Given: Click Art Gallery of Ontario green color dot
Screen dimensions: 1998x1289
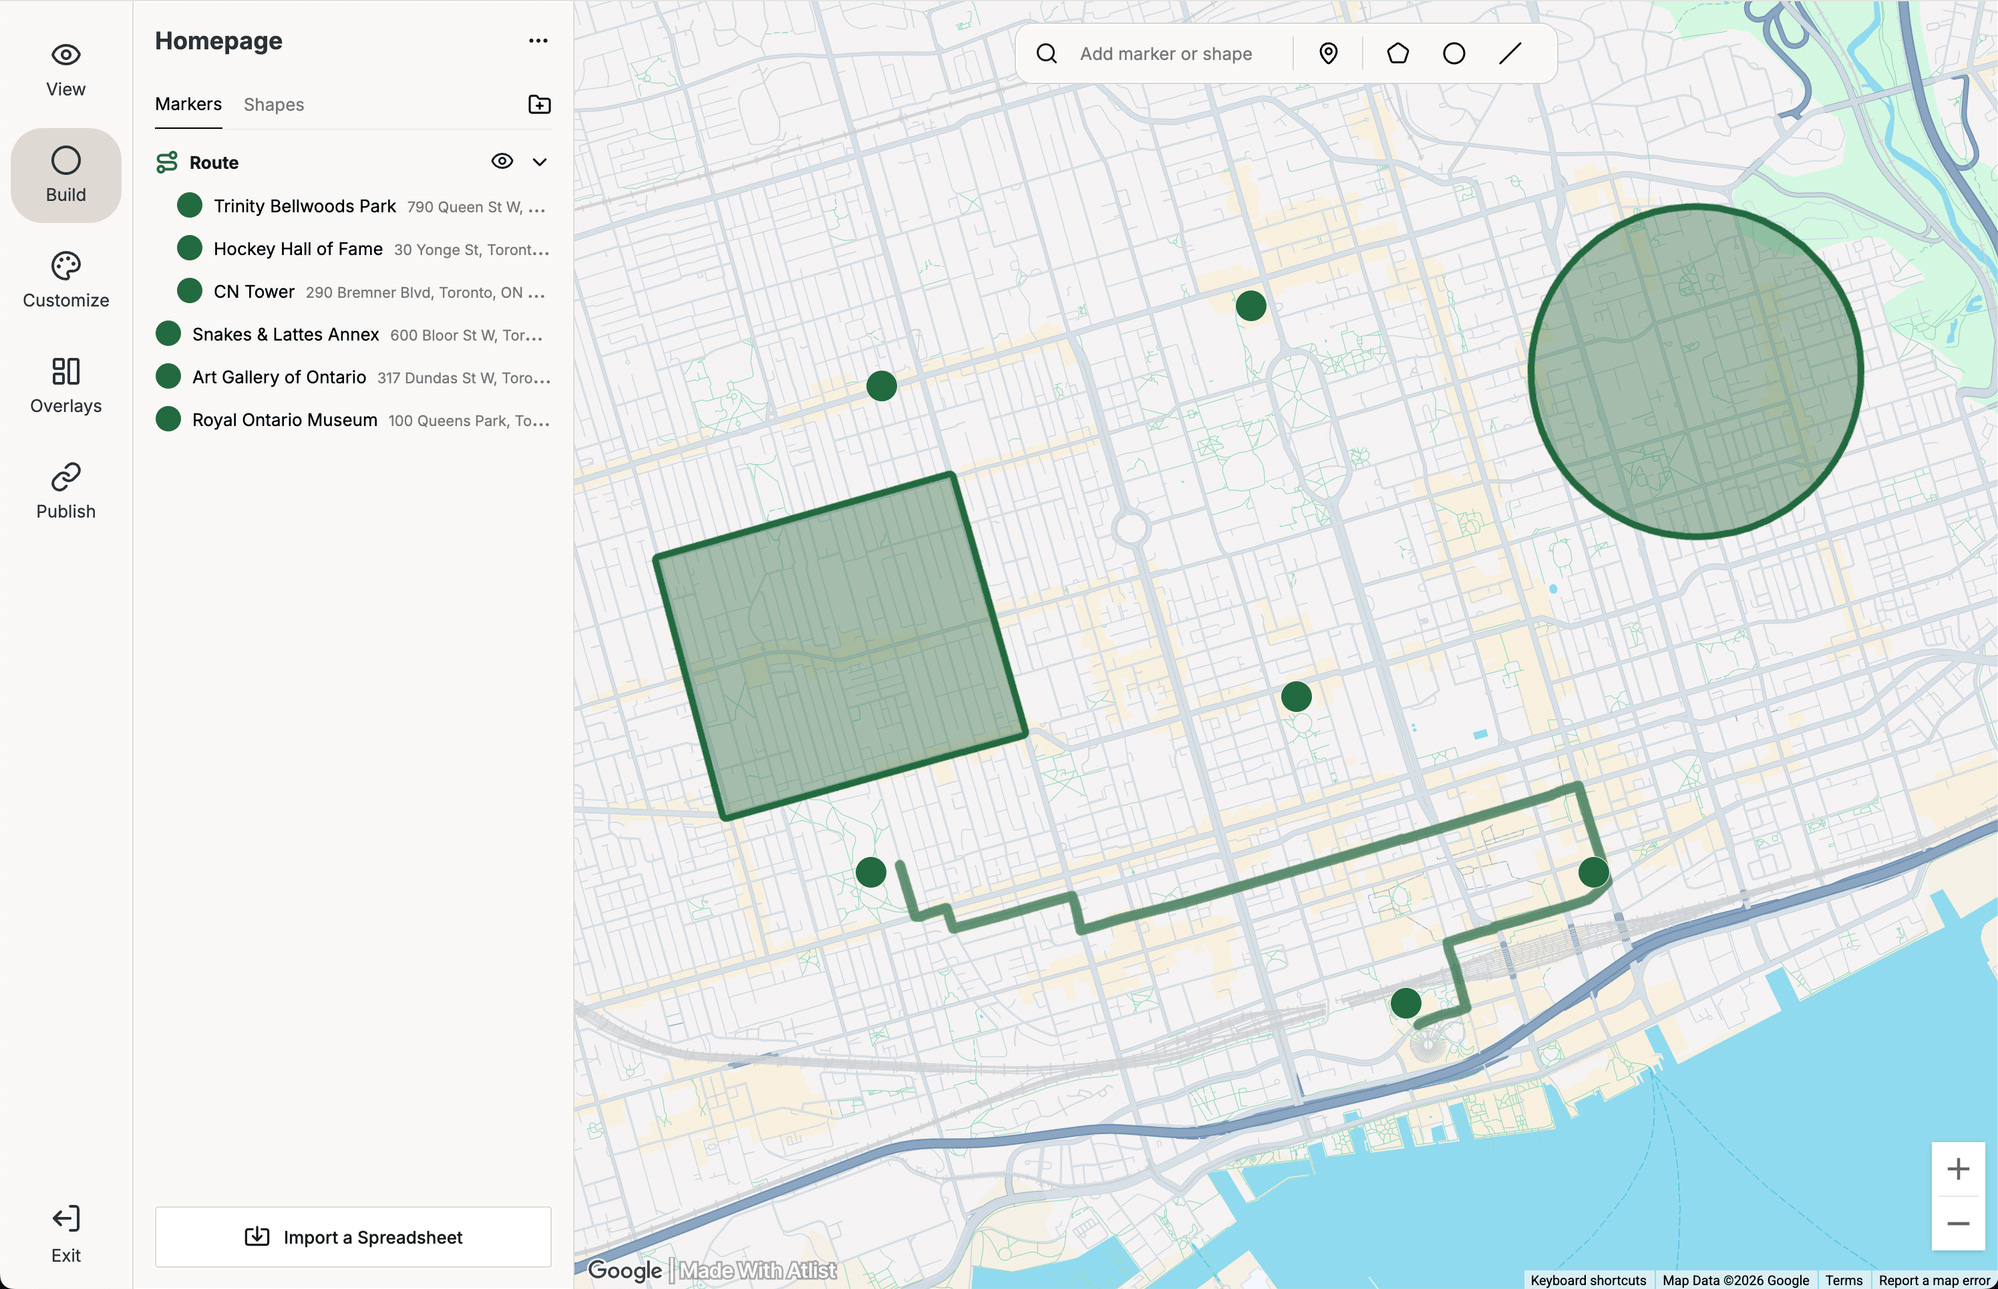Looking at the screenshot, I should pos(168,376).
